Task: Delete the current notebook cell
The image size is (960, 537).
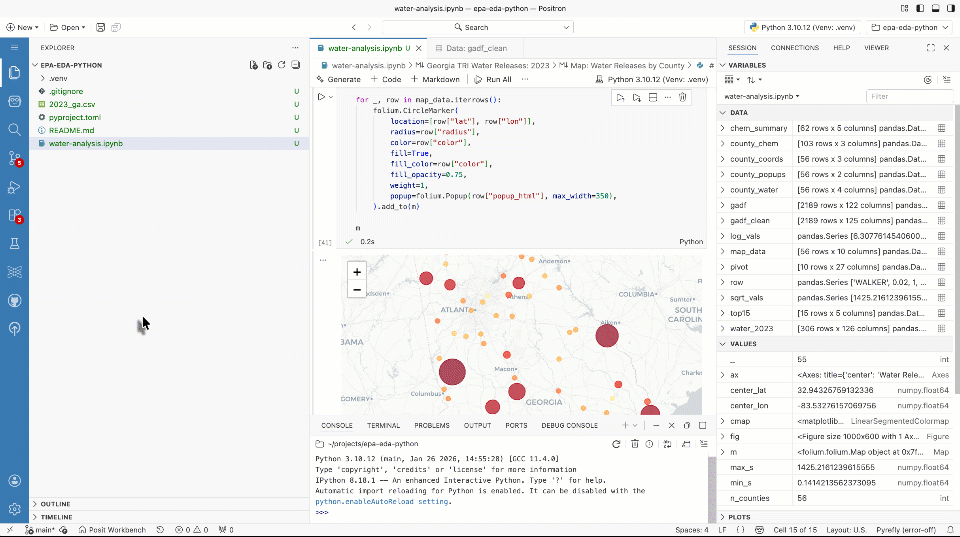Action: coord(682,97)
